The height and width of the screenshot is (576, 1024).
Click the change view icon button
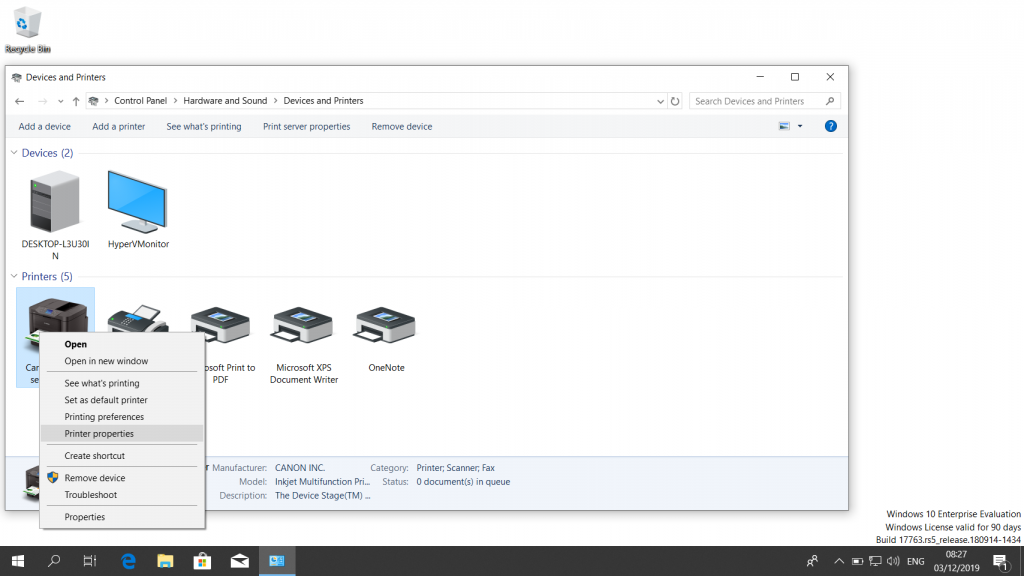[x=784, y=126]
